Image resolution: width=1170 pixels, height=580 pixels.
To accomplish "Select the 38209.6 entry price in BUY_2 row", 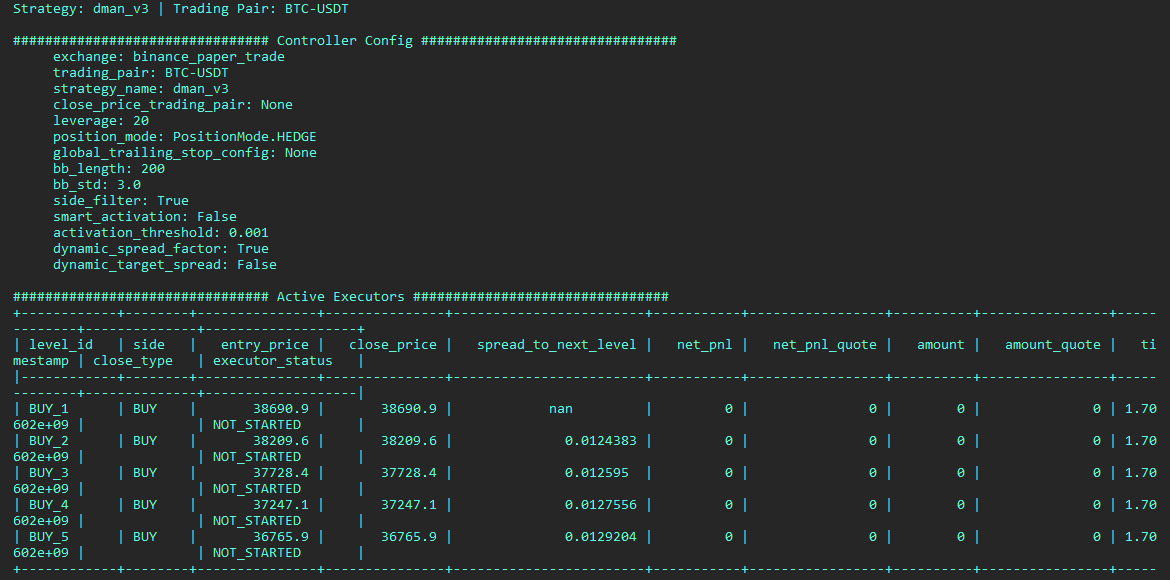I will coord(280,441).
